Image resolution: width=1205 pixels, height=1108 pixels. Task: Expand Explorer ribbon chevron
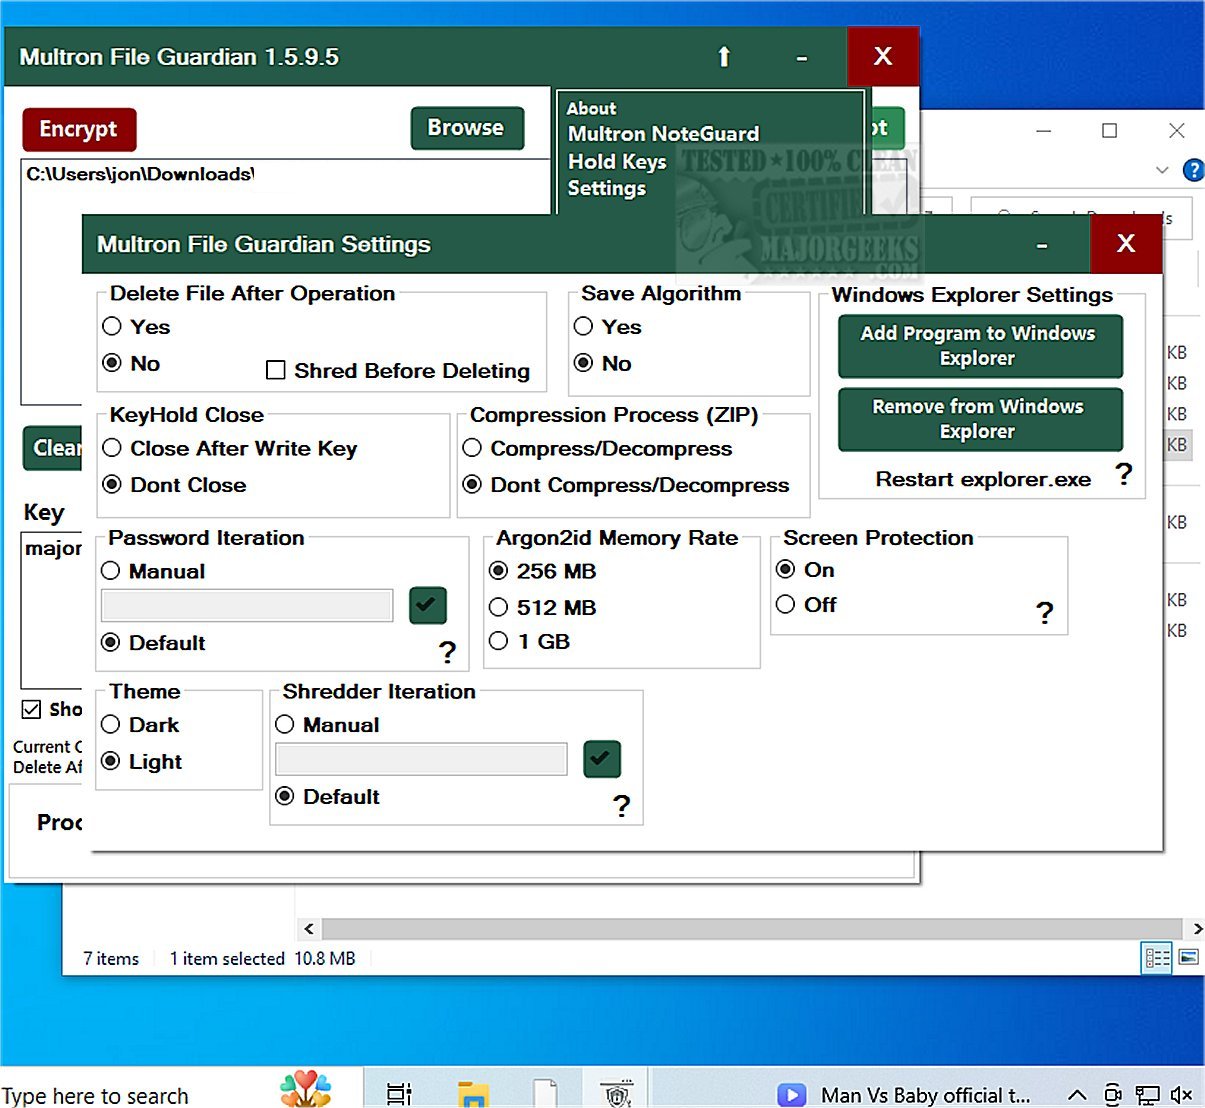coord(1162,170)
